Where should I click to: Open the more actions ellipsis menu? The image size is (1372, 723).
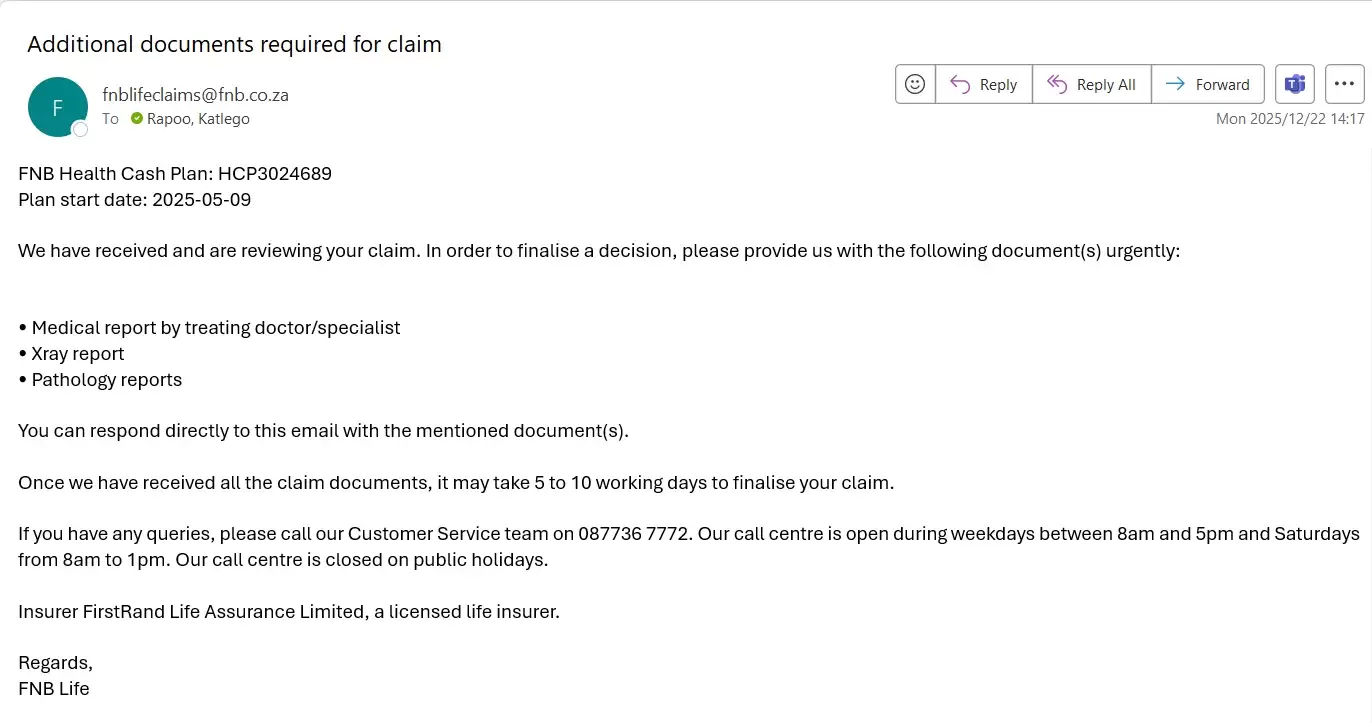pos(1344,85)
